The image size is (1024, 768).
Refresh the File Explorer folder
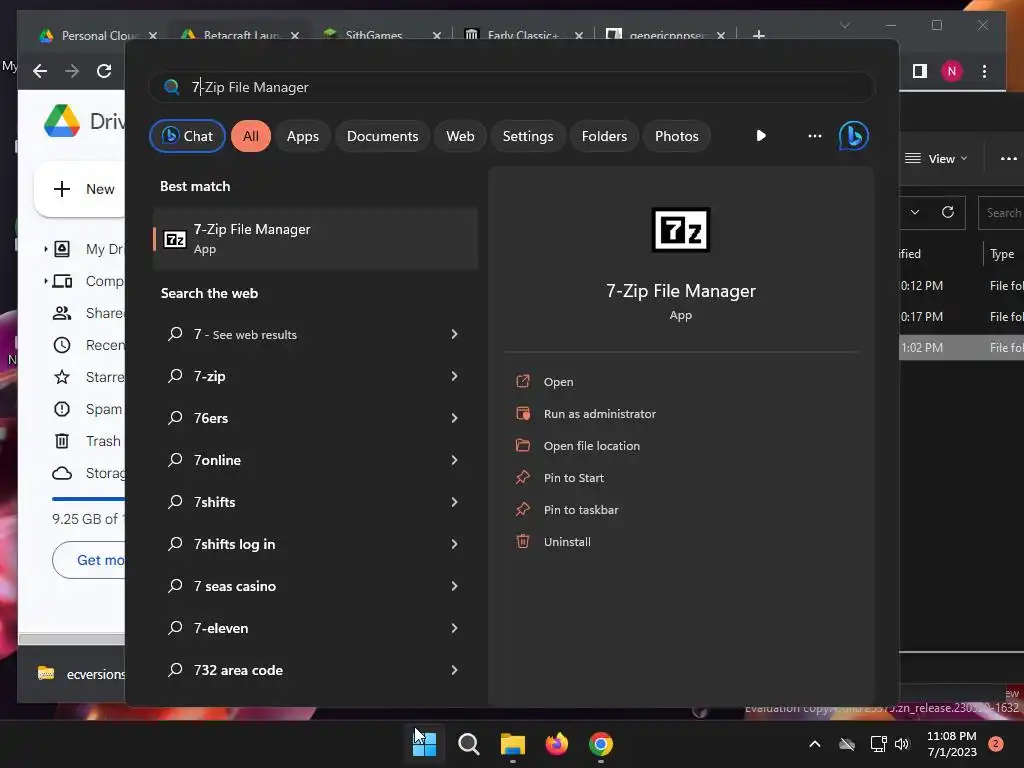948,212
